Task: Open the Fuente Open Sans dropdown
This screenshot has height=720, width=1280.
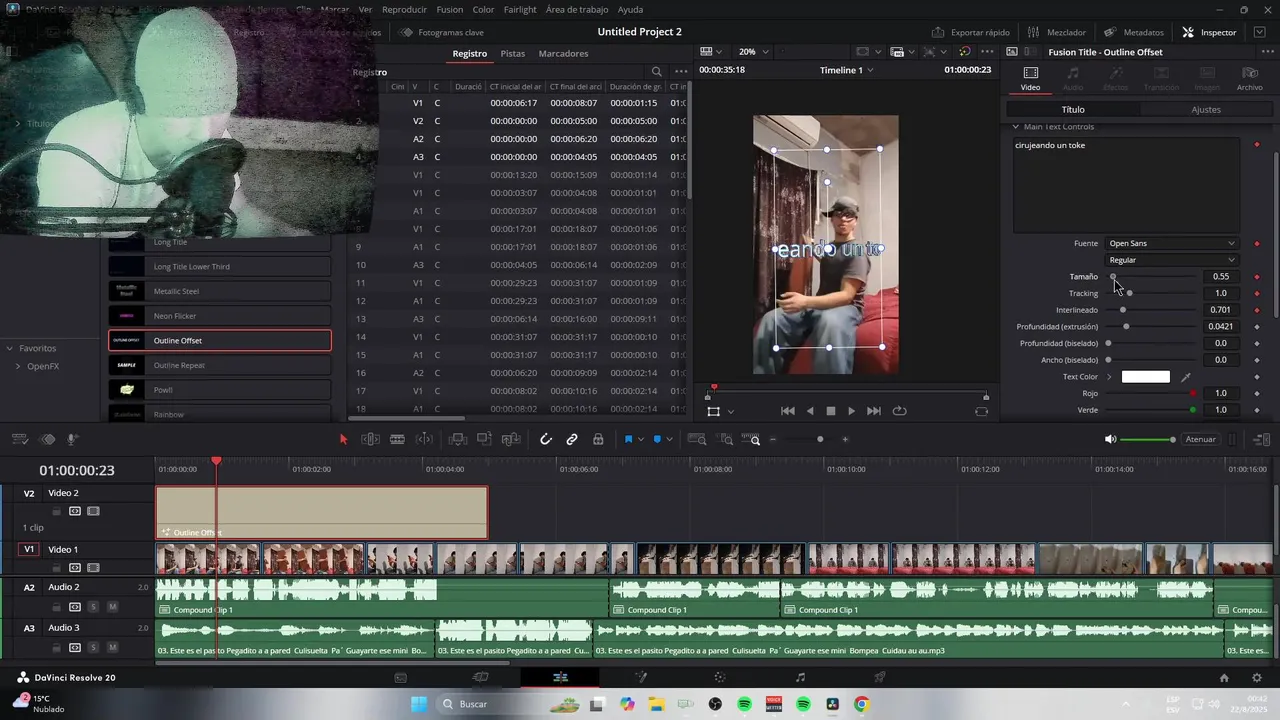Action: (1171, 243)
